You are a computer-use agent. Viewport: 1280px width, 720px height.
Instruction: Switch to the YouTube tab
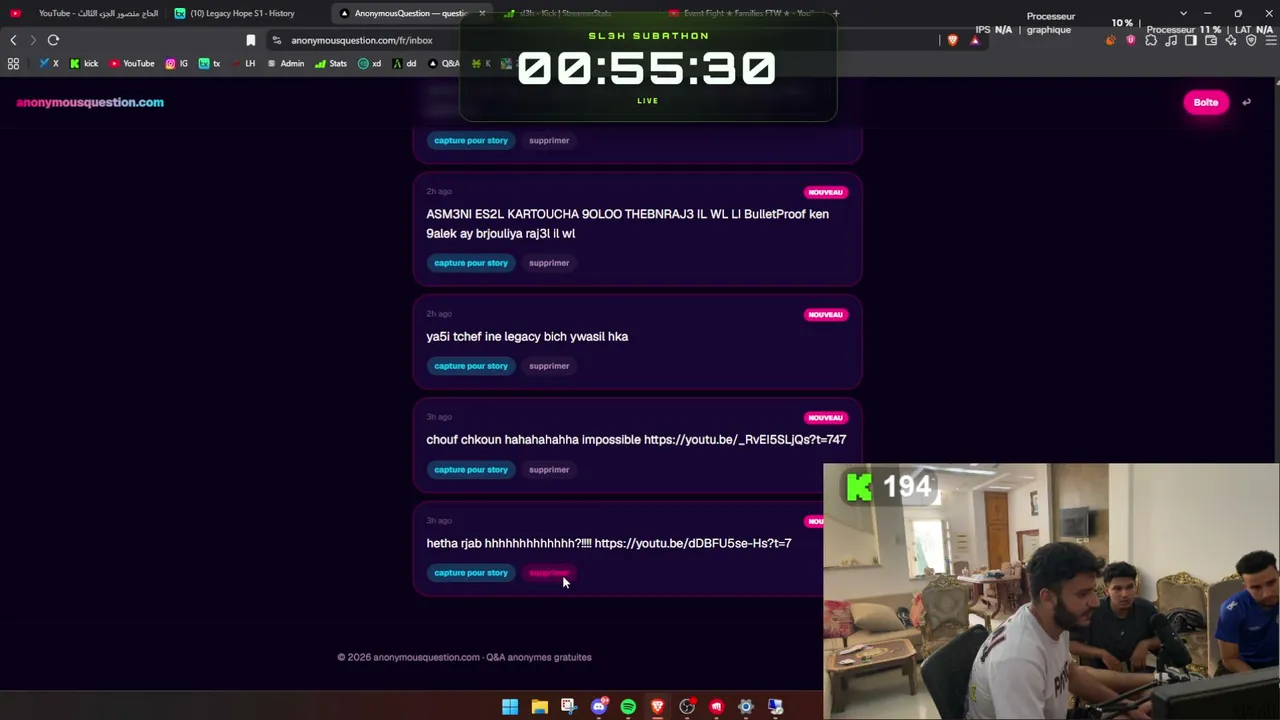click(85, 13)
